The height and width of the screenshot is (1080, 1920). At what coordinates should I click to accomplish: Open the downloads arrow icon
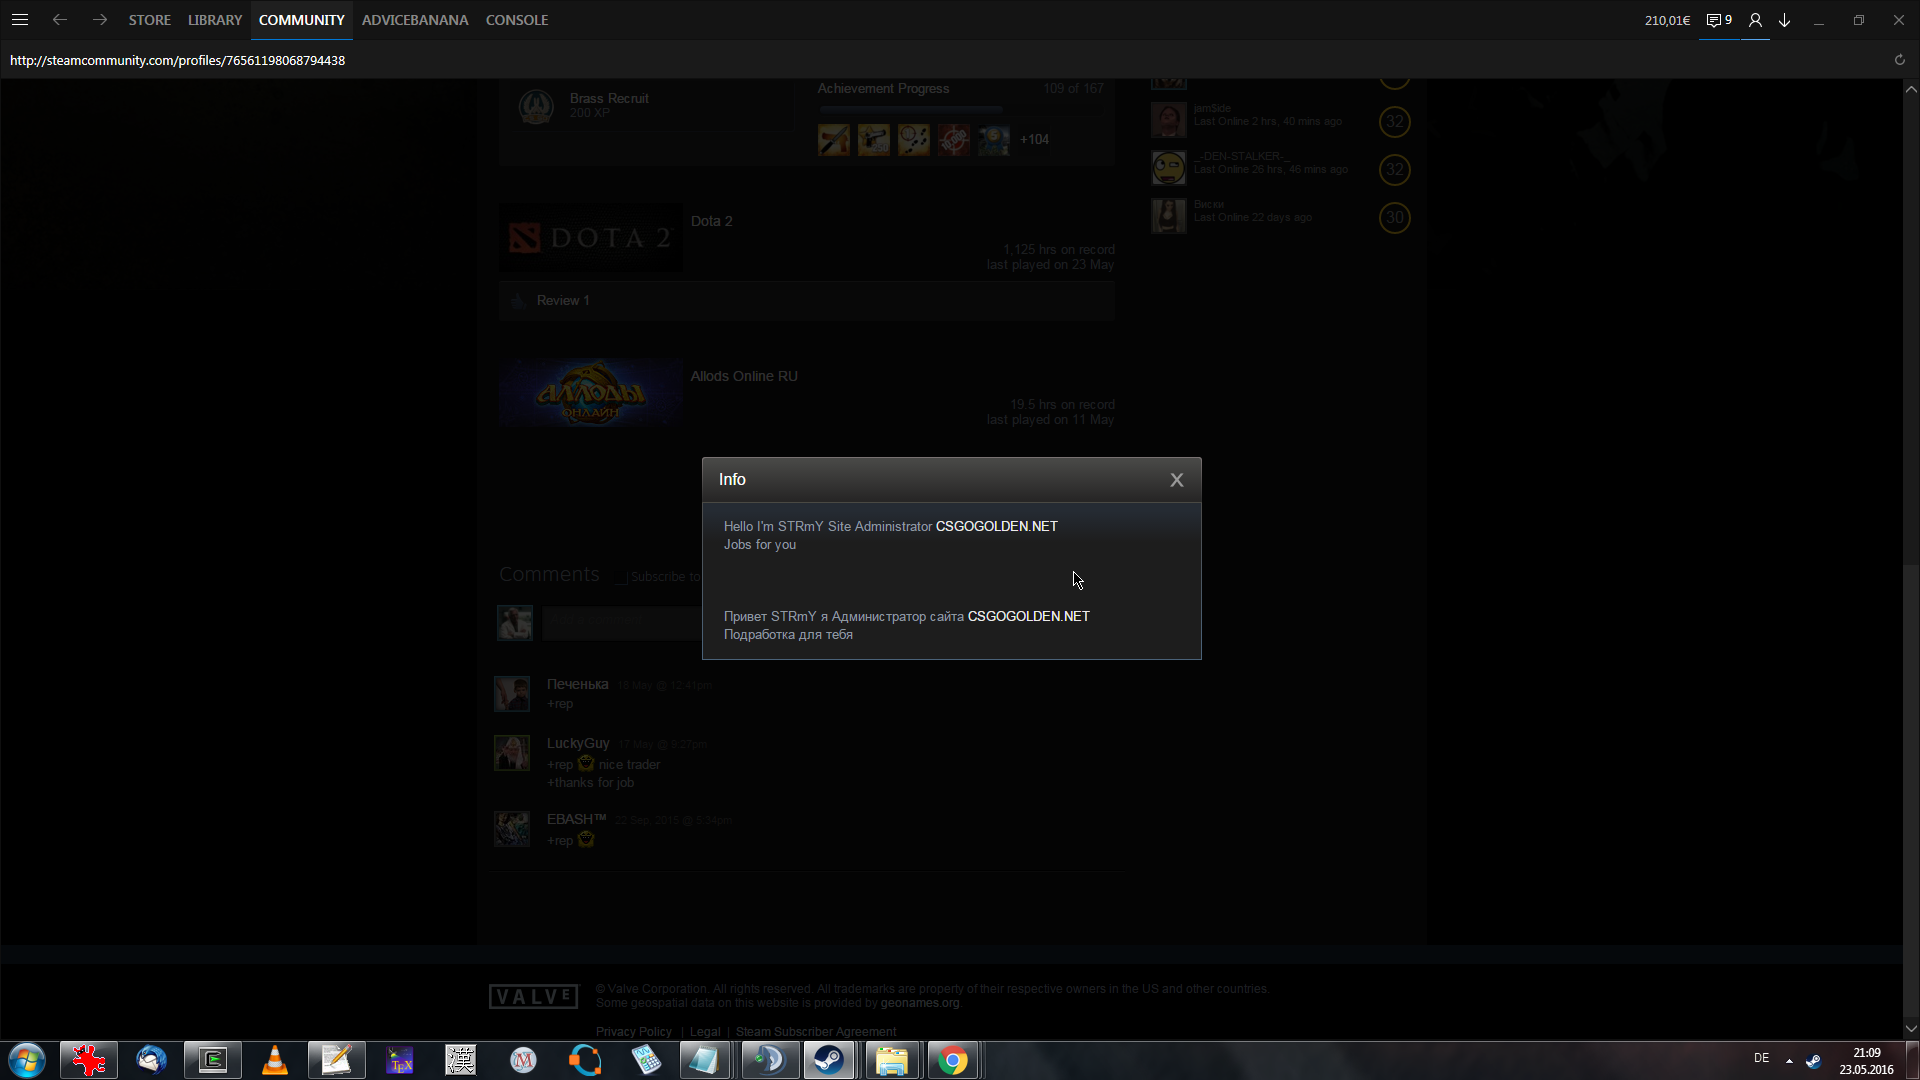(x=1784, y=20)
